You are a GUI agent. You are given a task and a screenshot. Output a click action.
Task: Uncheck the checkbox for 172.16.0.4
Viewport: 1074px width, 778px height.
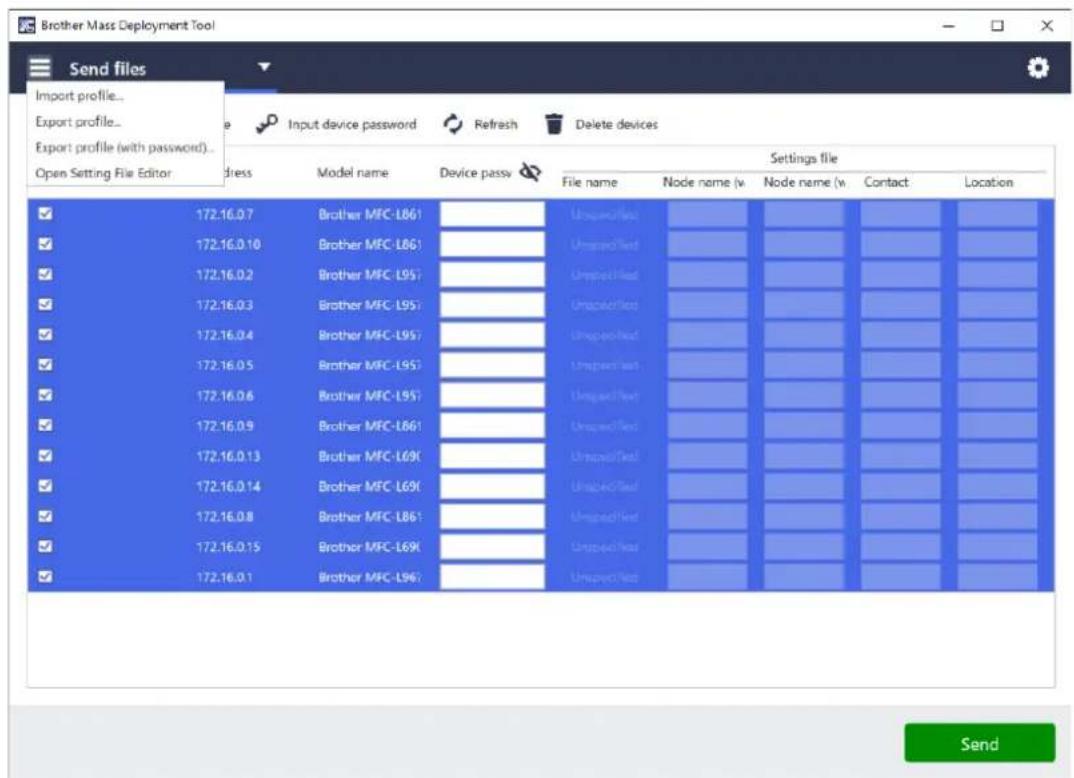point(45,334)
